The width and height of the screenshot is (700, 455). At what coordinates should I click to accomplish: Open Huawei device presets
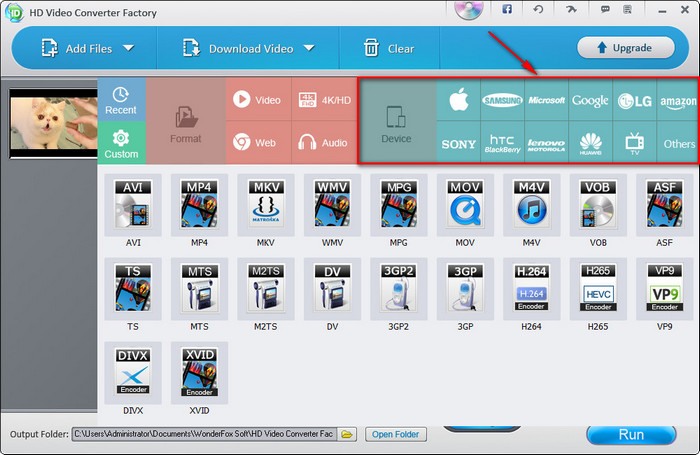[x=591, y=142]
